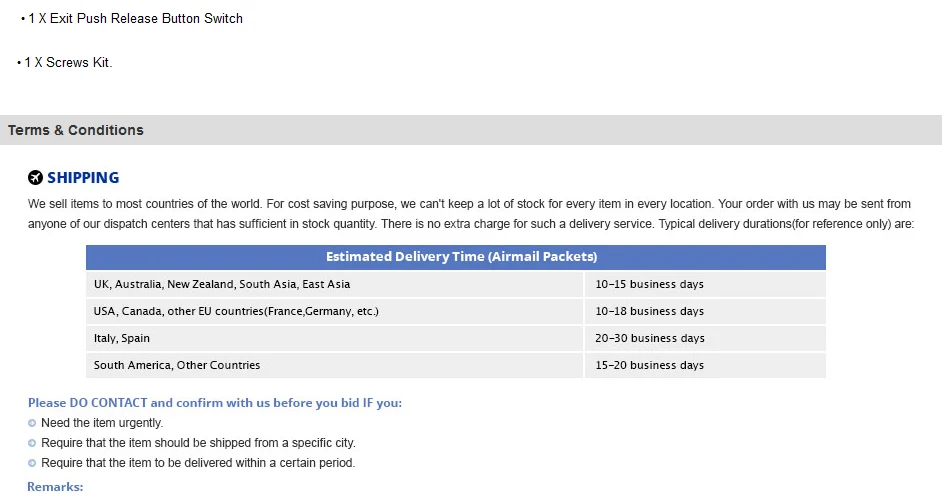Click the Estimated Delivery Time table header
Viewport: 950px width, 500px height.
456,257
